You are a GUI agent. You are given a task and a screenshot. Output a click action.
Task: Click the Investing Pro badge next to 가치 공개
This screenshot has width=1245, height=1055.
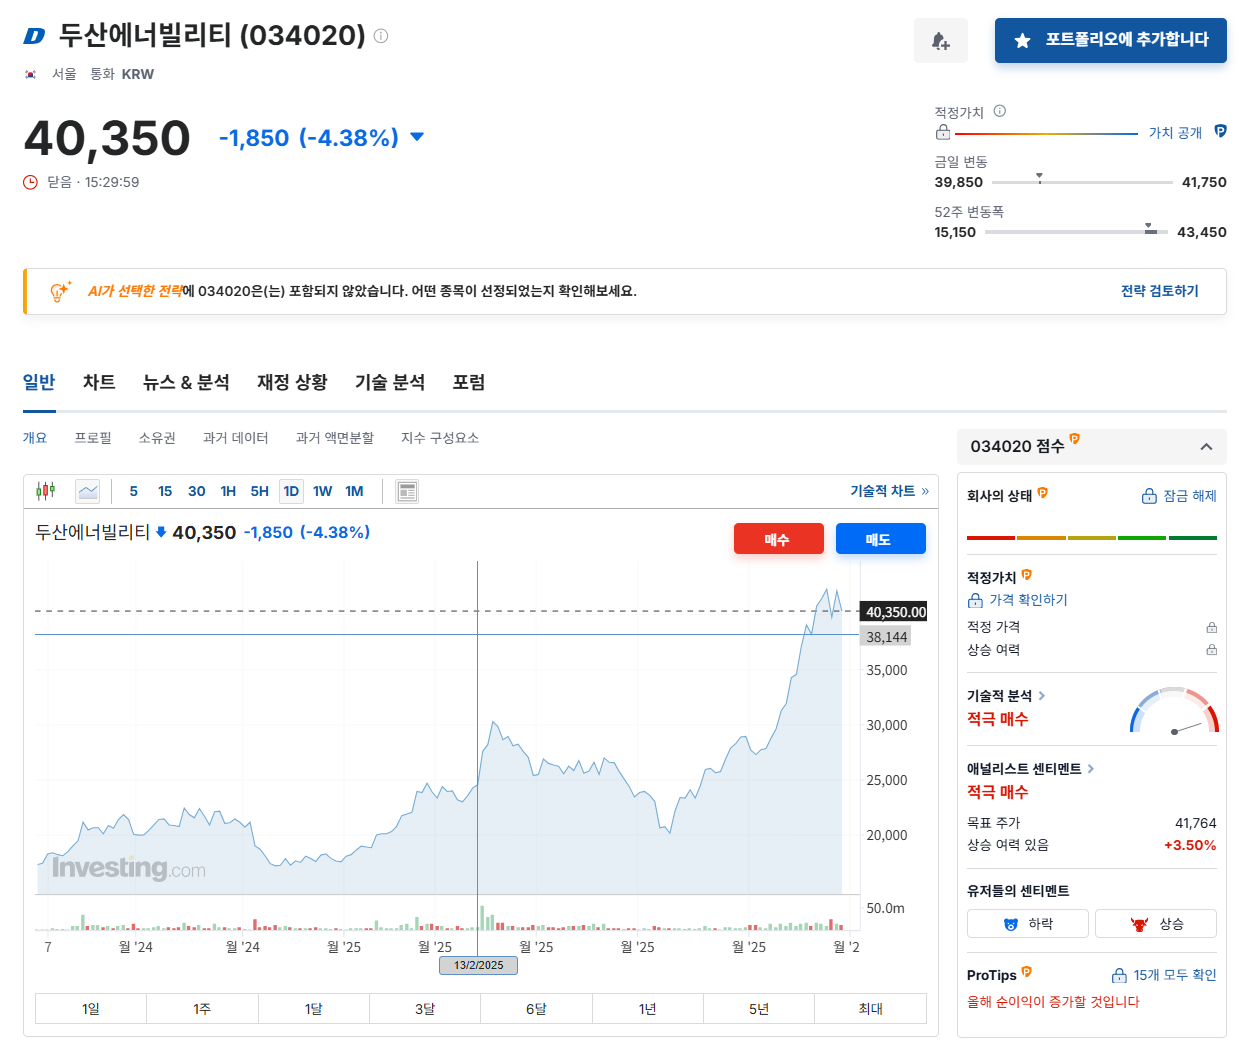pyautogui.click(x=1218, y=131)
